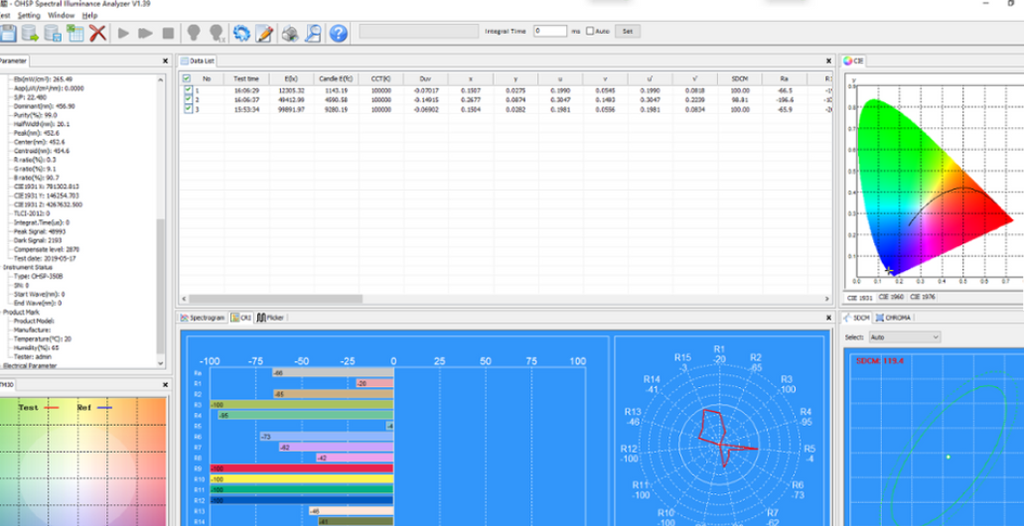Uncheck the checkbox for row 2

point(187,99)
